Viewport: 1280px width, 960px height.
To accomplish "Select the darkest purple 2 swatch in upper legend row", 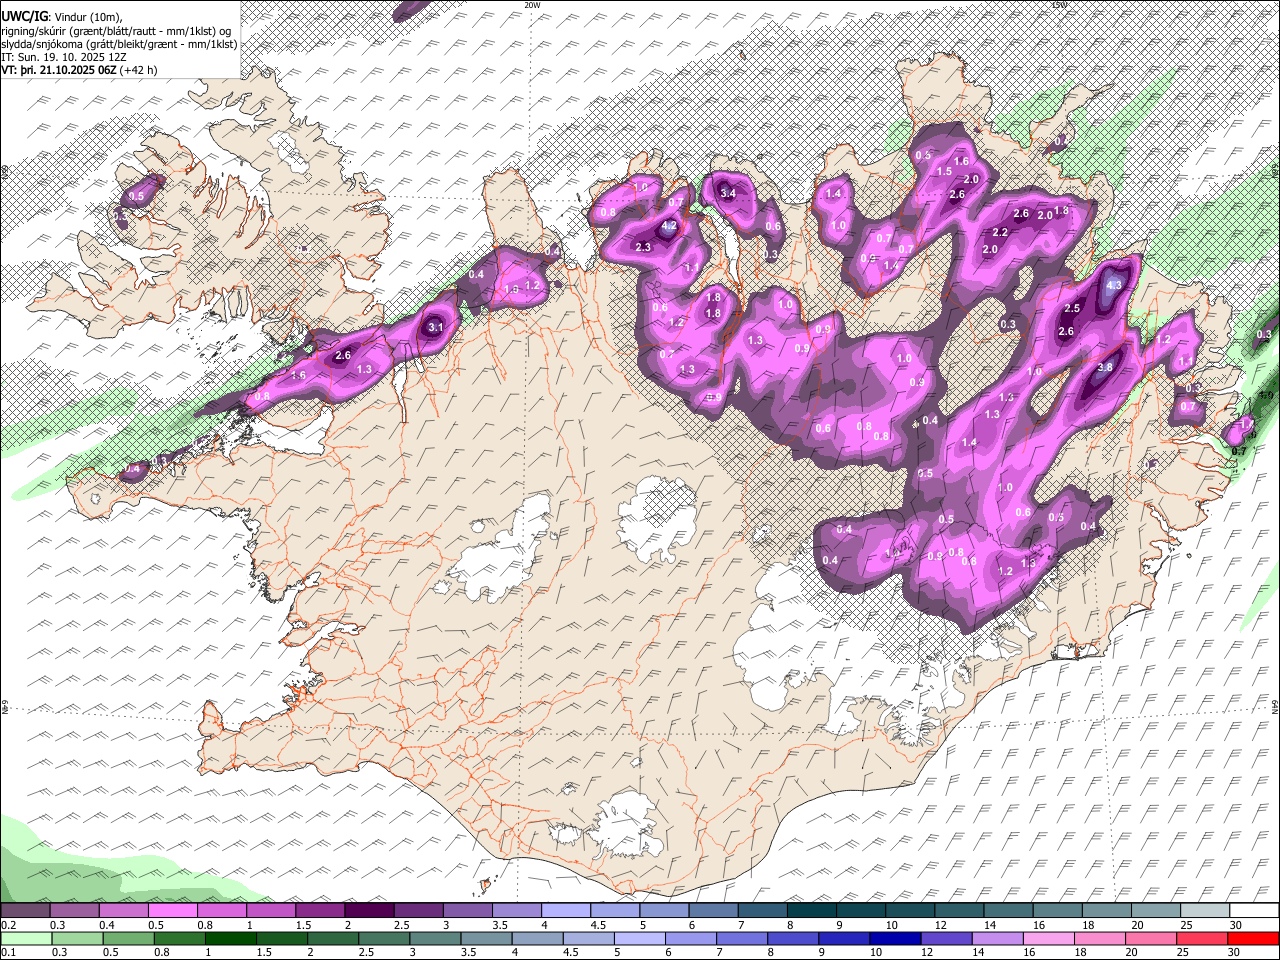I will point(369,911).
